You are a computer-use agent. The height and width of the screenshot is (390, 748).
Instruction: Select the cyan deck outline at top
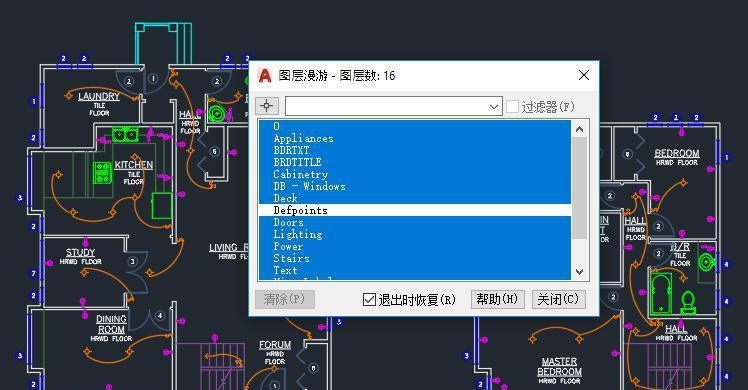(163, 43)
